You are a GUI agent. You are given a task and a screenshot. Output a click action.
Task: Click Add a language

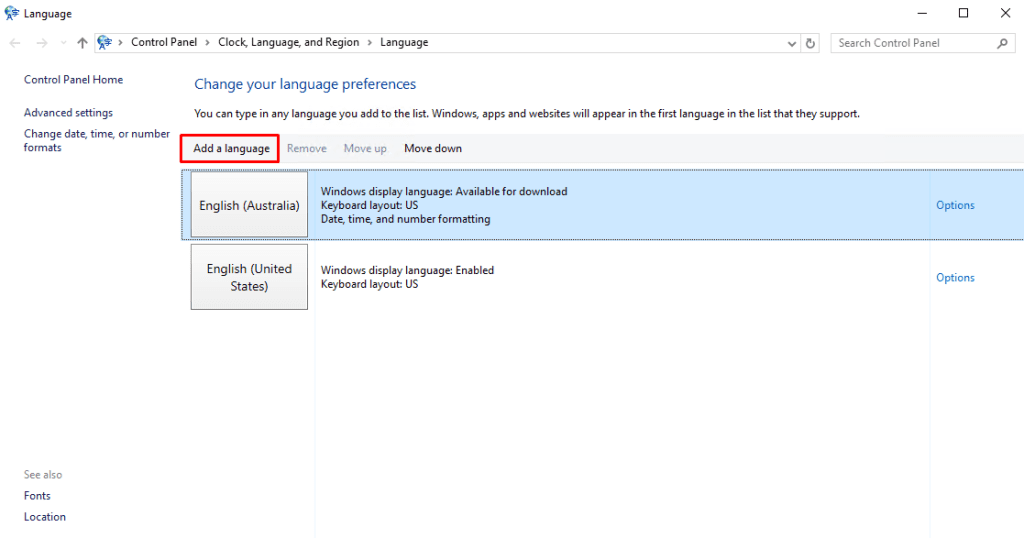click(x=231, y=148)
